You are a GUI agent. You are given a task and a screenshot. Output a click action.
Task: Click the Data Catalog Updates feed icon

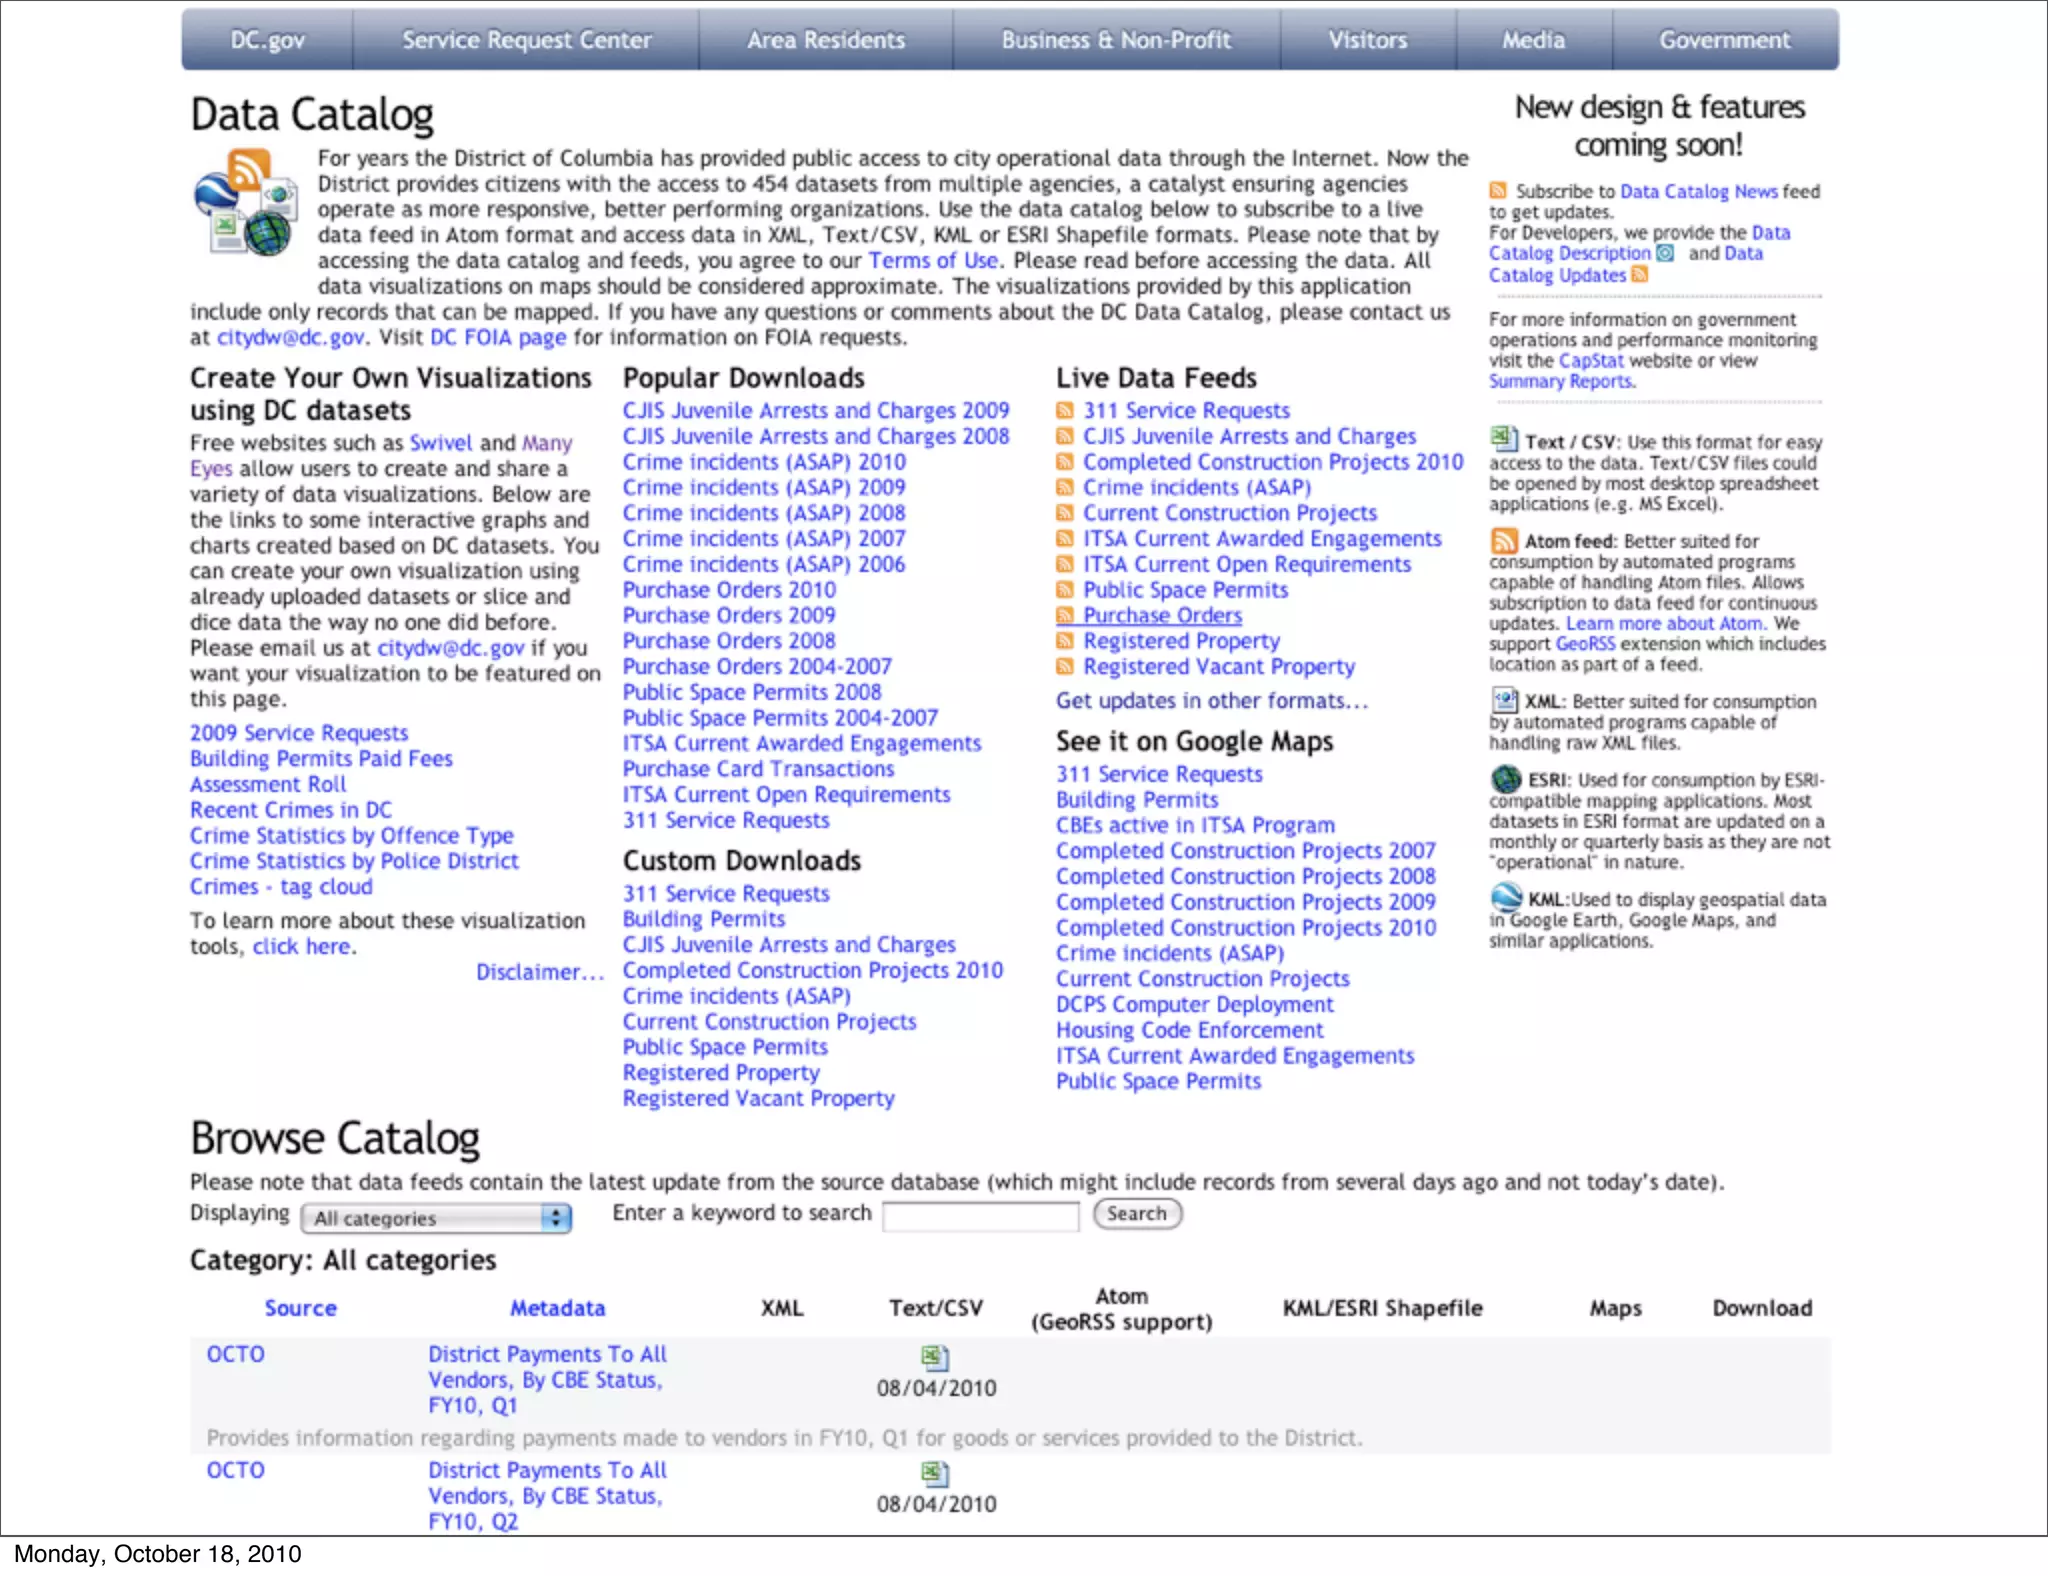[x=1639, y=275]
